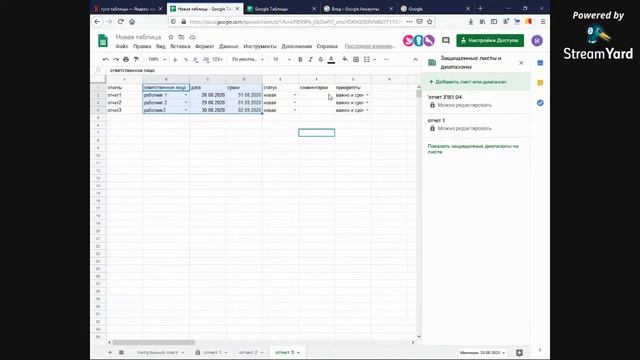Undo the last action
Image resolution: width=640 pixels, height=360 pixels.
(x=106, y=60)
